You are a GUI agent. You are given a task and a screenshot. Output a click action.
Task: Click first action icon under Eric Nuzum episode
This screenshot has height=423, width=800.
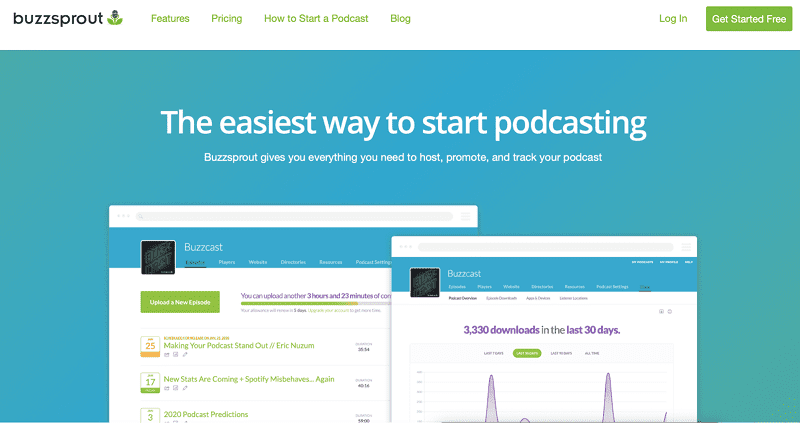pos(166,355)
